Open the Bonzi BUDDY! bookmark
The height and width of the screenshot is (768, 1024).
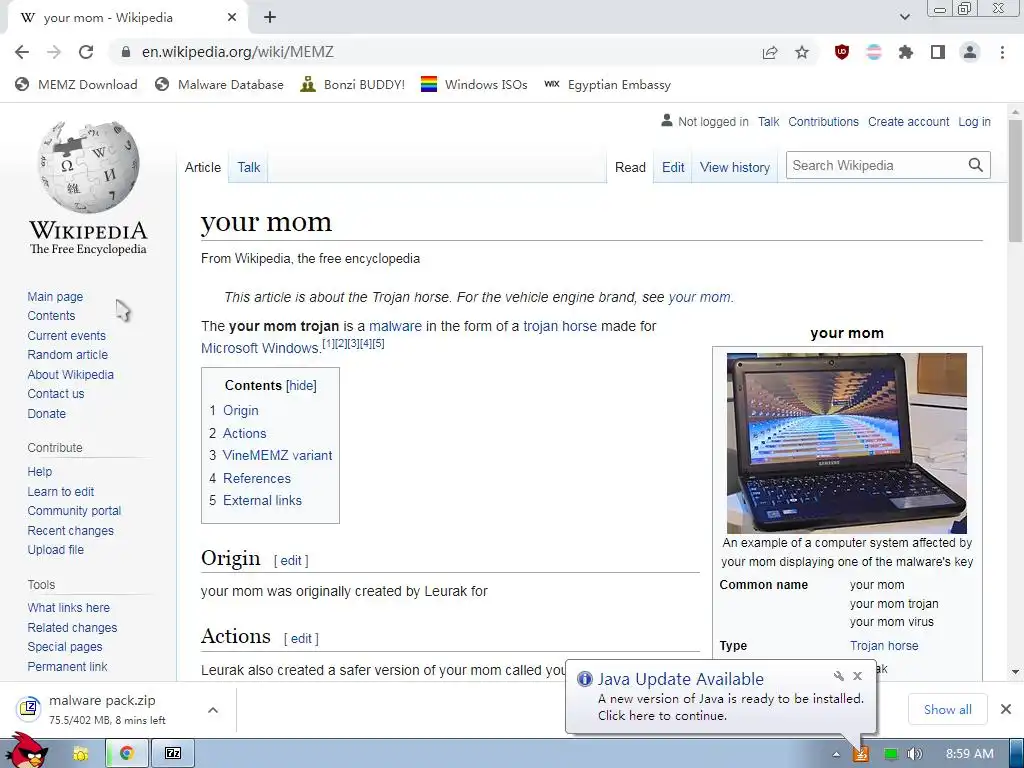tap(353, 84)
